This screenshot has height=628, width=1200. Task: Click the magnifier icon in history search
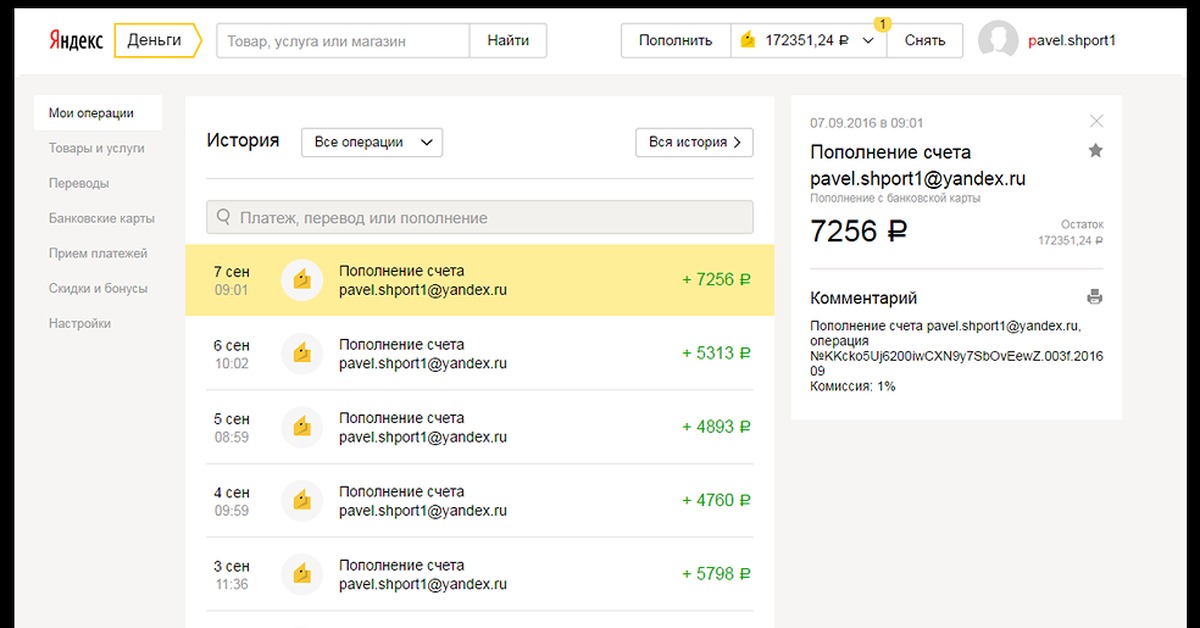(223, 217)
